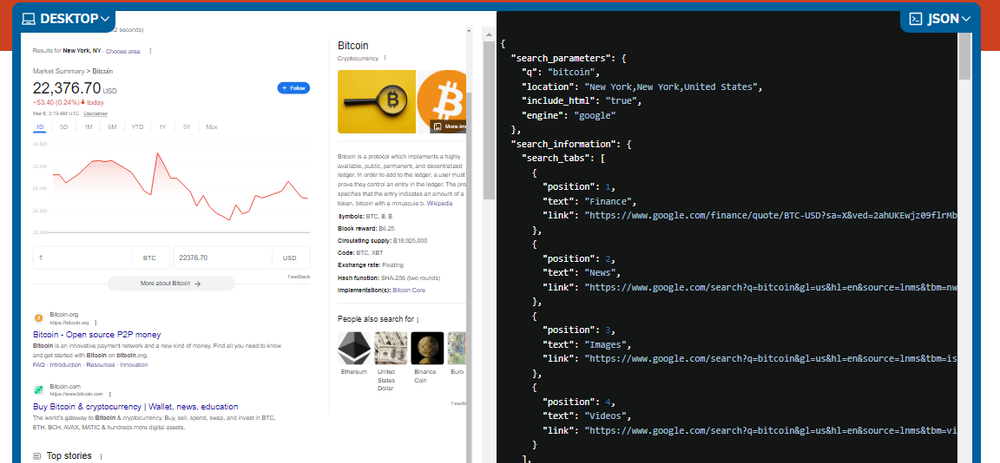1000x463 pixels.
Task: Click the Videos link URL in JSON
Action: [771, 431]
